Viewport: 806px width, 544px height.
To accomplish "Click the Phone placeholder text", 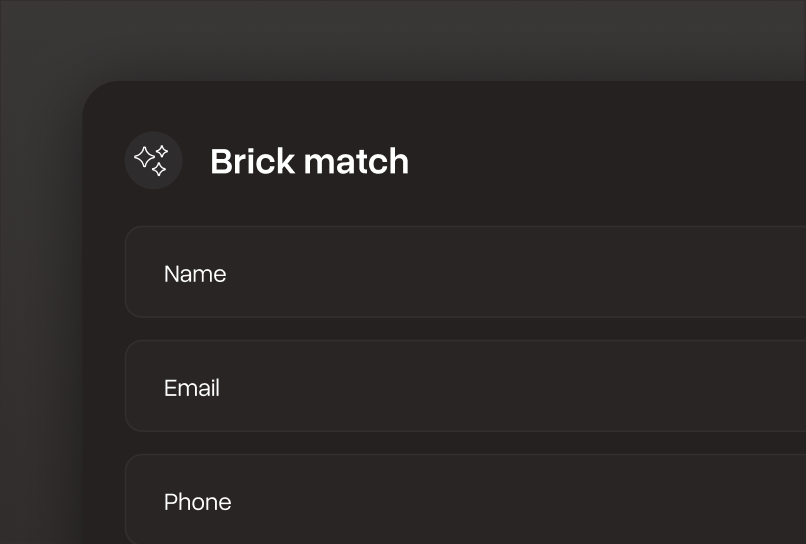I will click(197, 502).
